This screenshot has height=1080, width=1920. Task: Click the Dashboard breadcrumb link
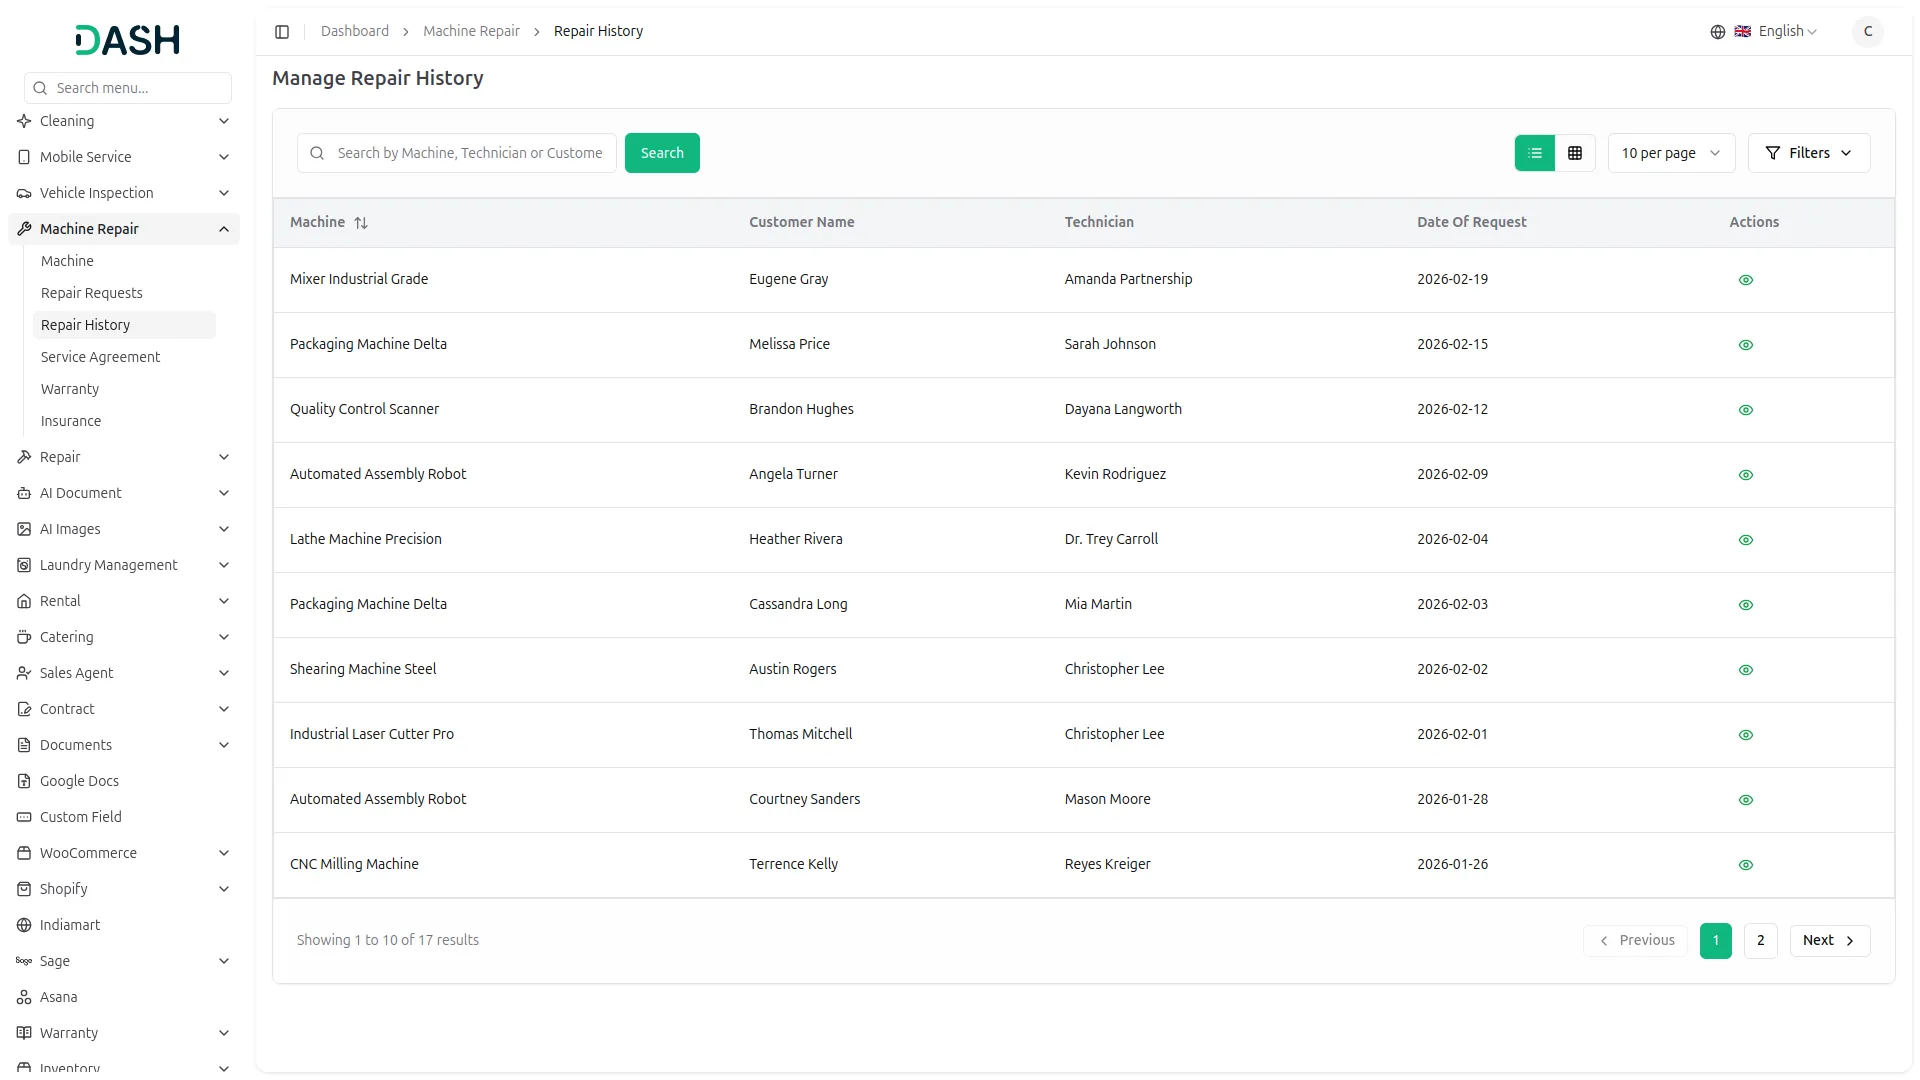click(355, 32)
